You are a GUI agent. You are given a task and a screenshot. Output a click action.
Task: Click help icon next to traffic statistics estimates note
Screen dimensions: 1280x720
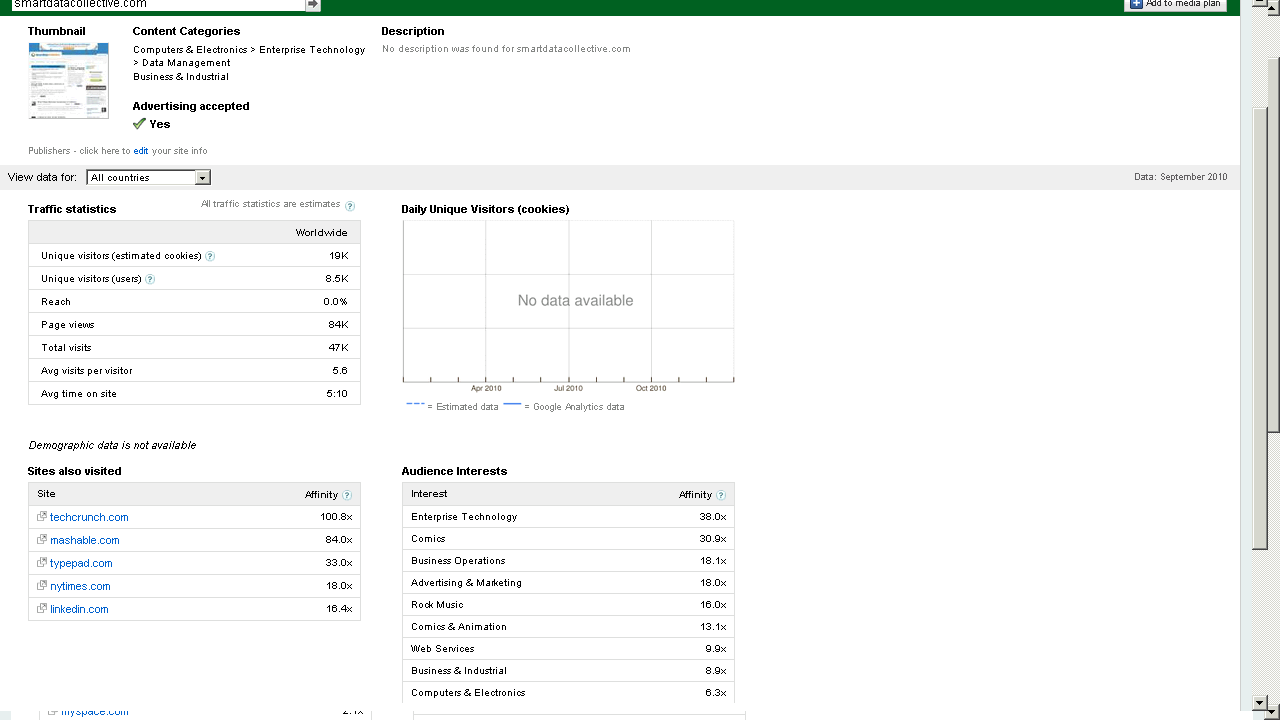[350, 206]
